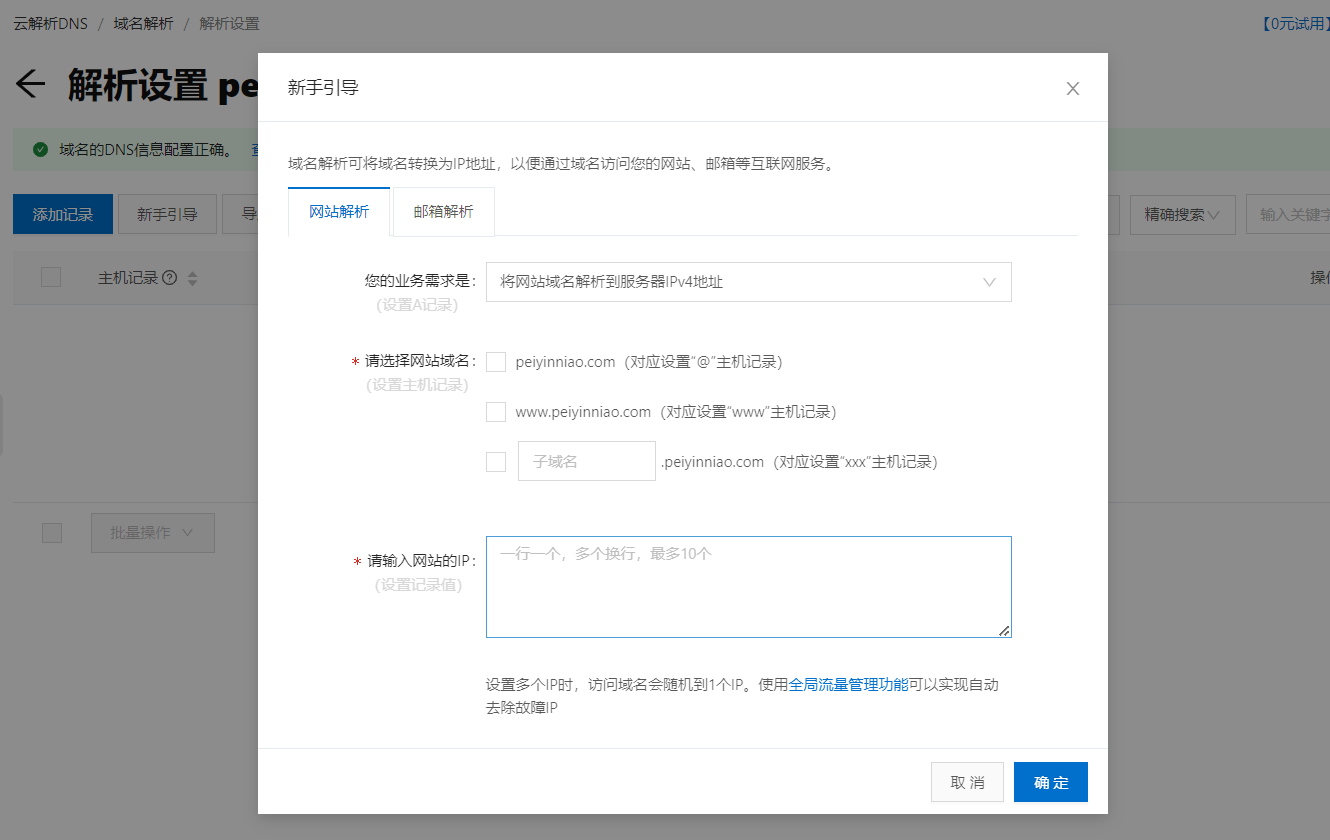Switch to the 网站解析 tab
The width and height of the screenshot is (1330, 840).
(x=339, y=211)
